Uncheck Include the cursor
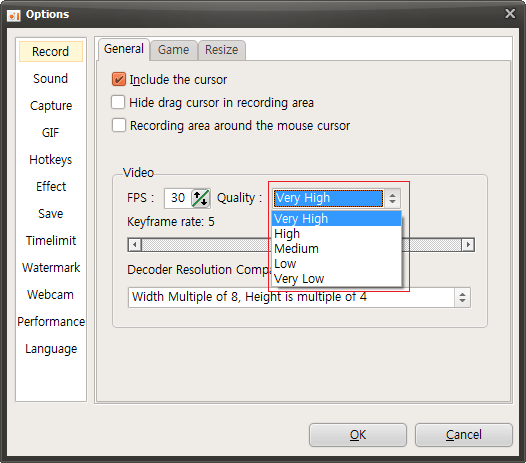526x463 pixels. (x=119, y=80)
